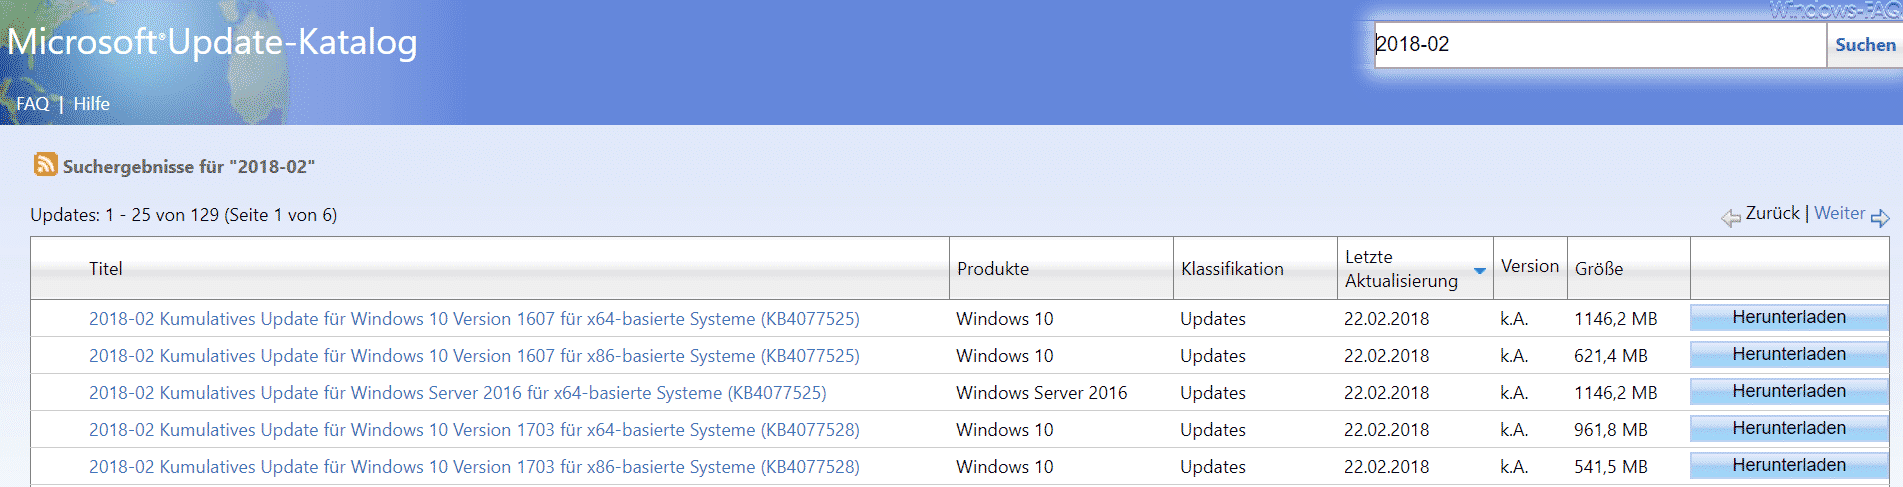Go to next page via Weiter
Screen dimensions: 1903x487
coord(1840,213)
